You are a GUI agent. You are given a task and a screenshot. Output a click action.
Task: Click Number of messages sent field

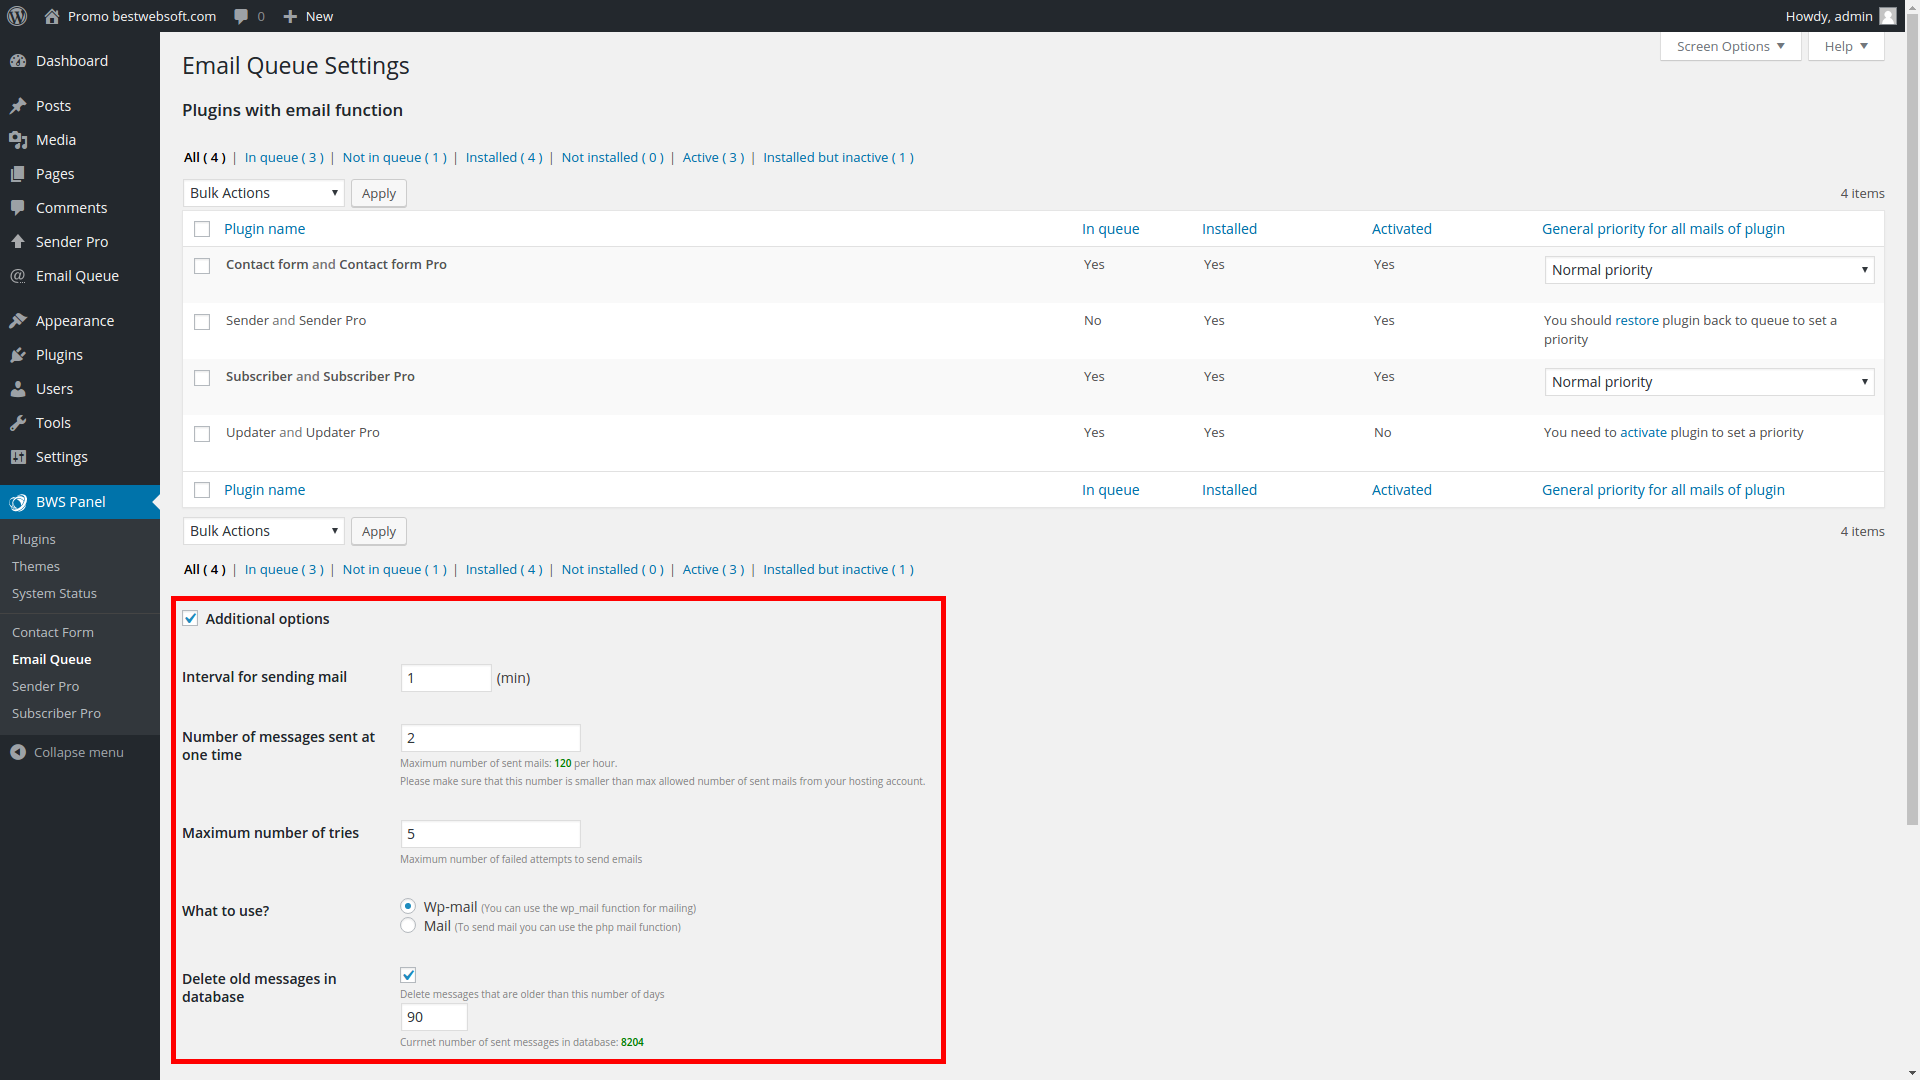[x=490, y=738]
